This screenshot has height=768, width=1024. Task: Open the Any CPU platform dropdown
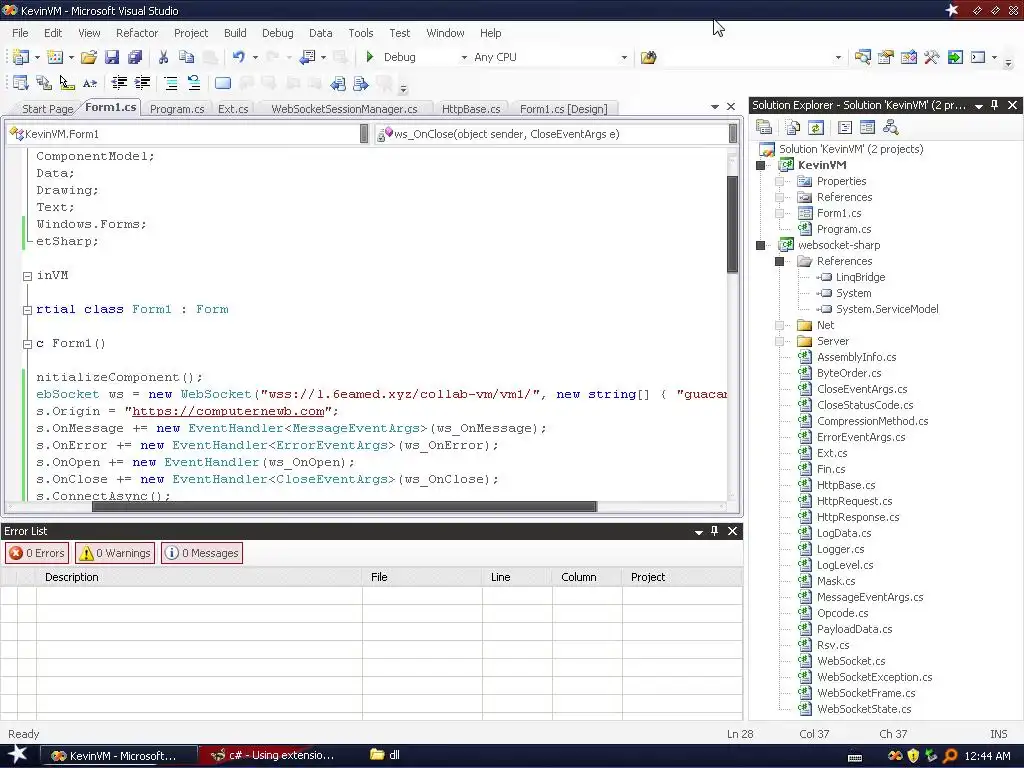coord(624,57)
